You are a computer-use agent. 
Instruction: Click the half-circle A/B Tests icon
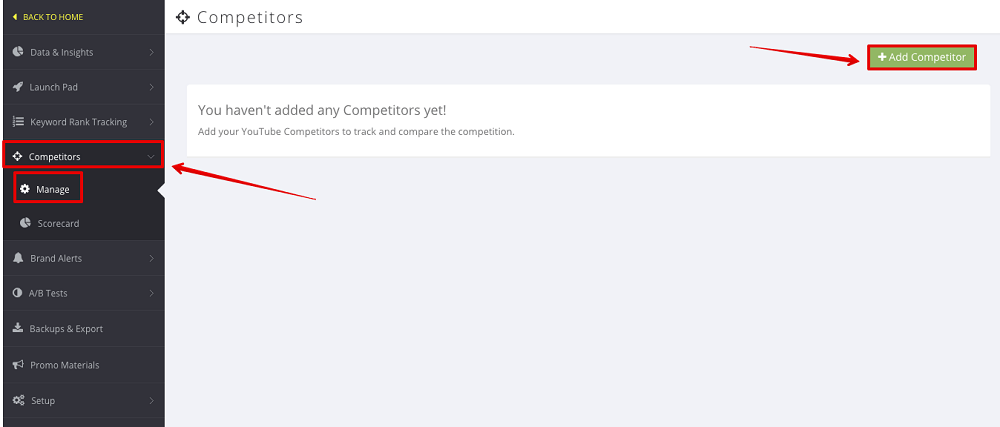18,293
